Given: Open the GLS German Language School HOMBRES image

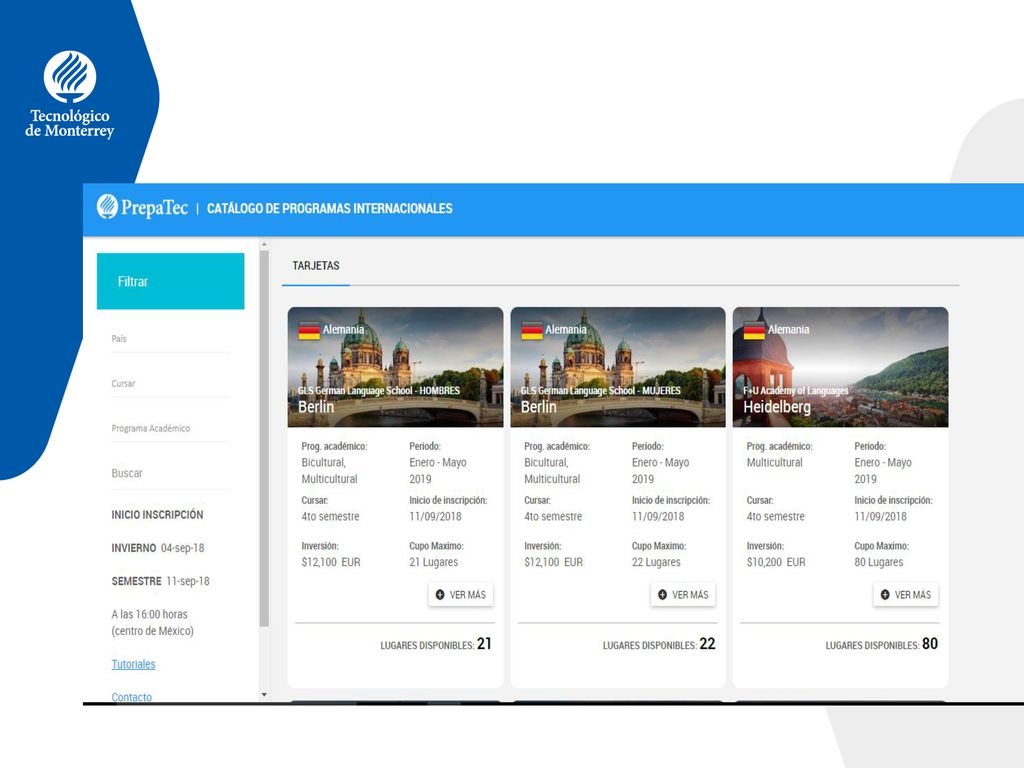Looking at the screenshot, I should pyautogui.click(x=396, y=367).
